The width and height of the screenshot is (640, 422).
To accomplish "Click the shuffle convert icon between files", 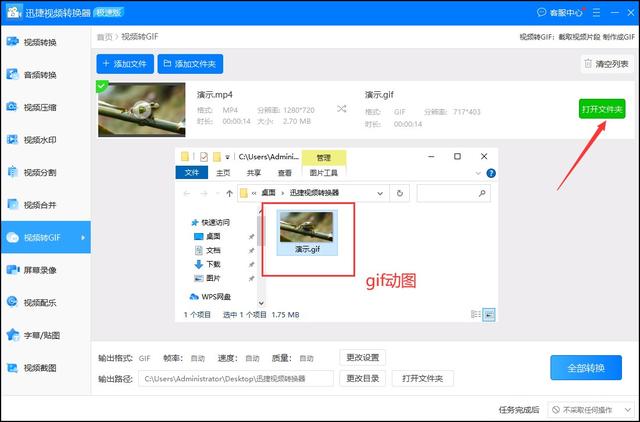I will [x=342, y=109].
